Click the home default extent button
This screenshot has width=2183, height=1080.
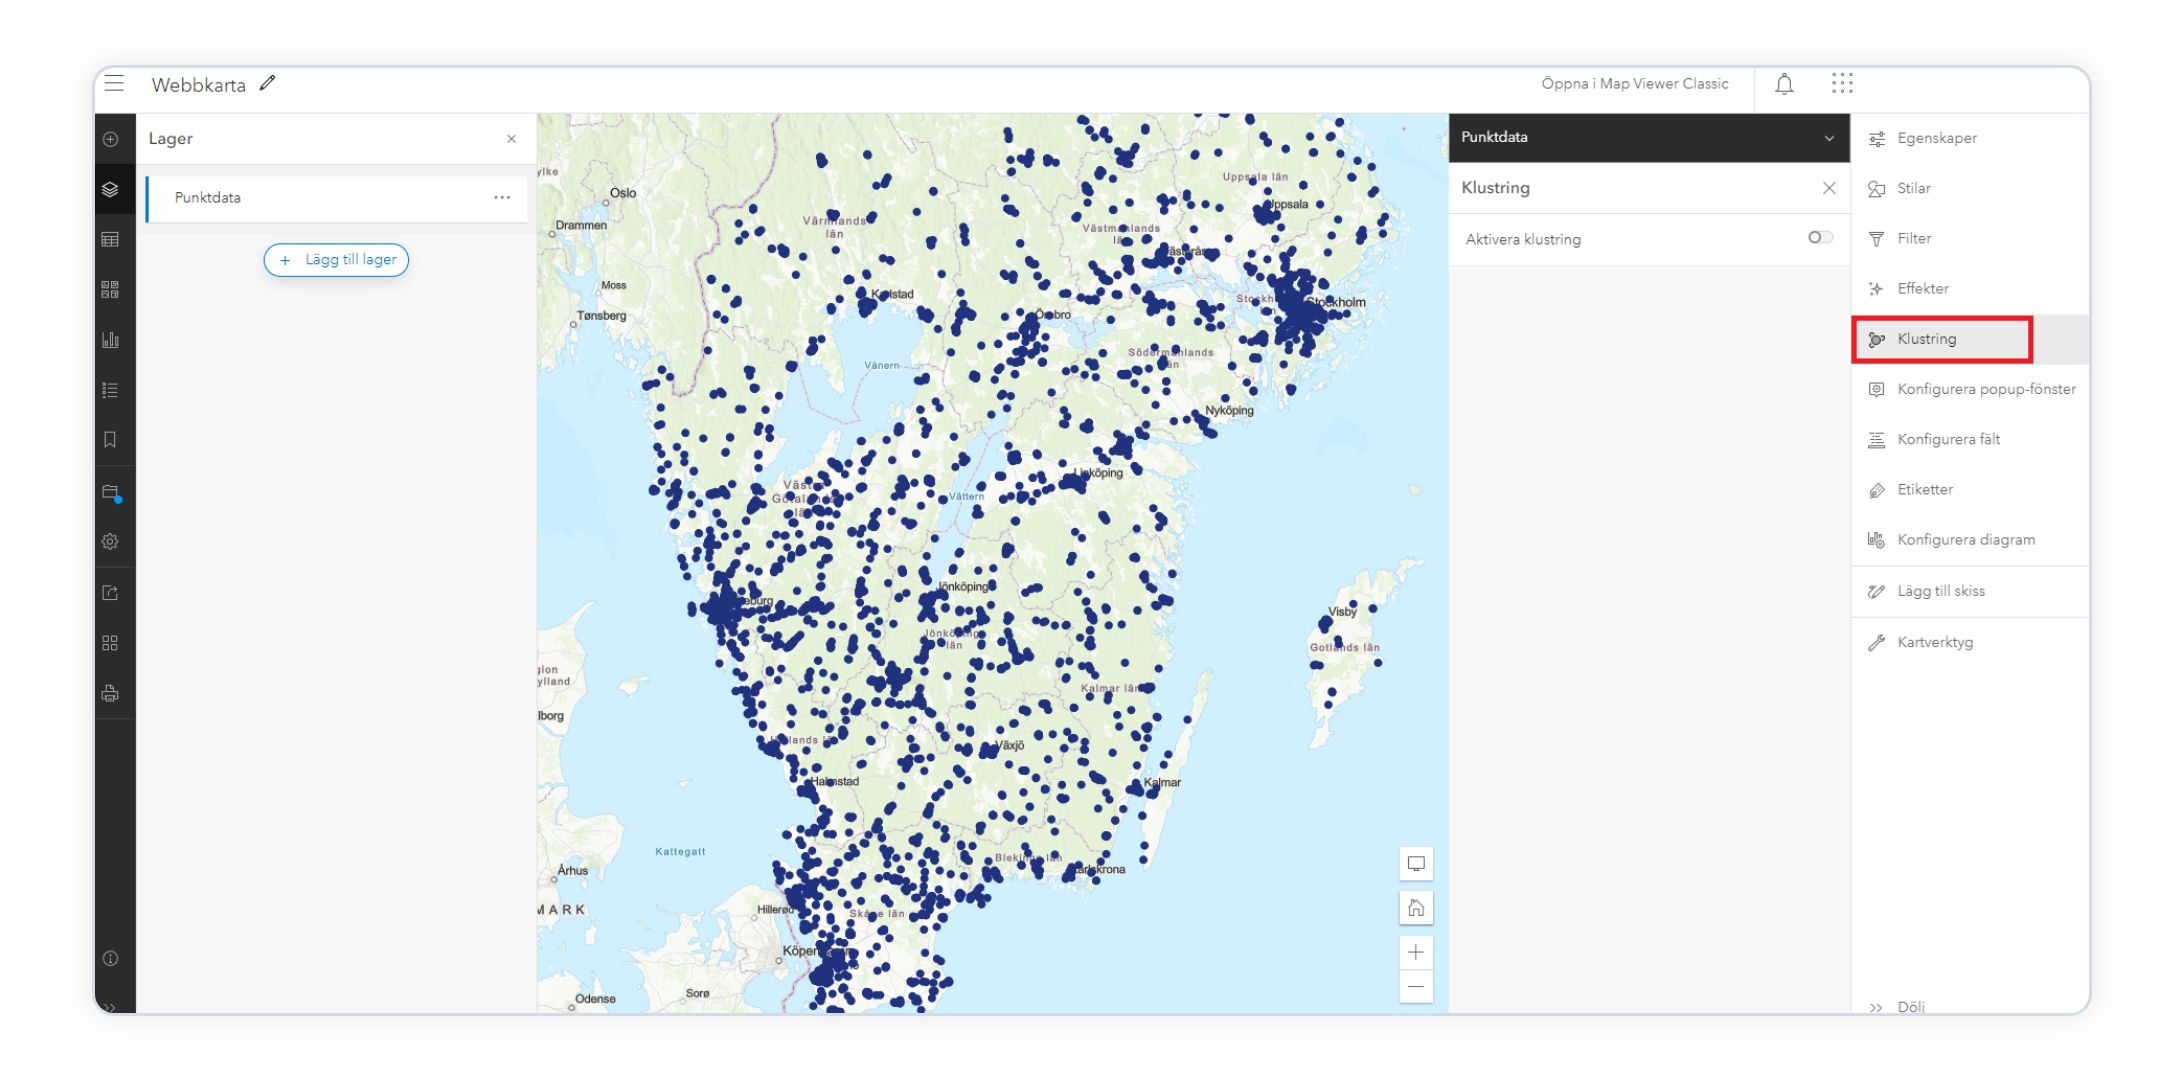click(1415, 908)
